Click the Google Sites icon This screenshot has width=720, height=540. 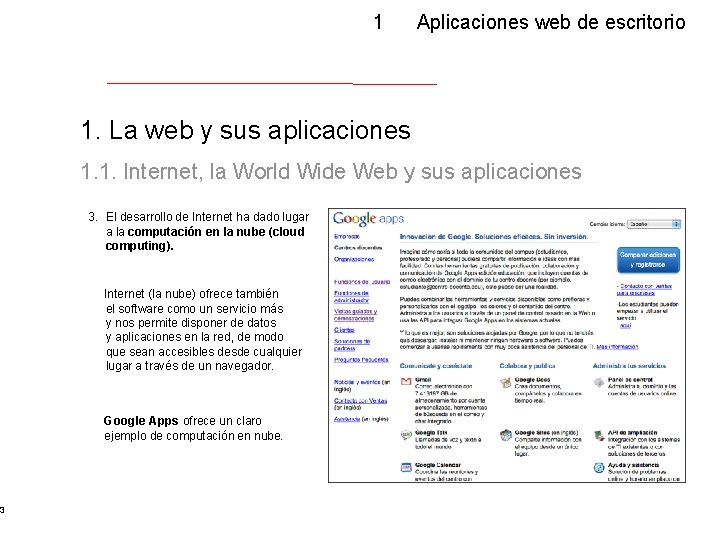coord(506,435)
